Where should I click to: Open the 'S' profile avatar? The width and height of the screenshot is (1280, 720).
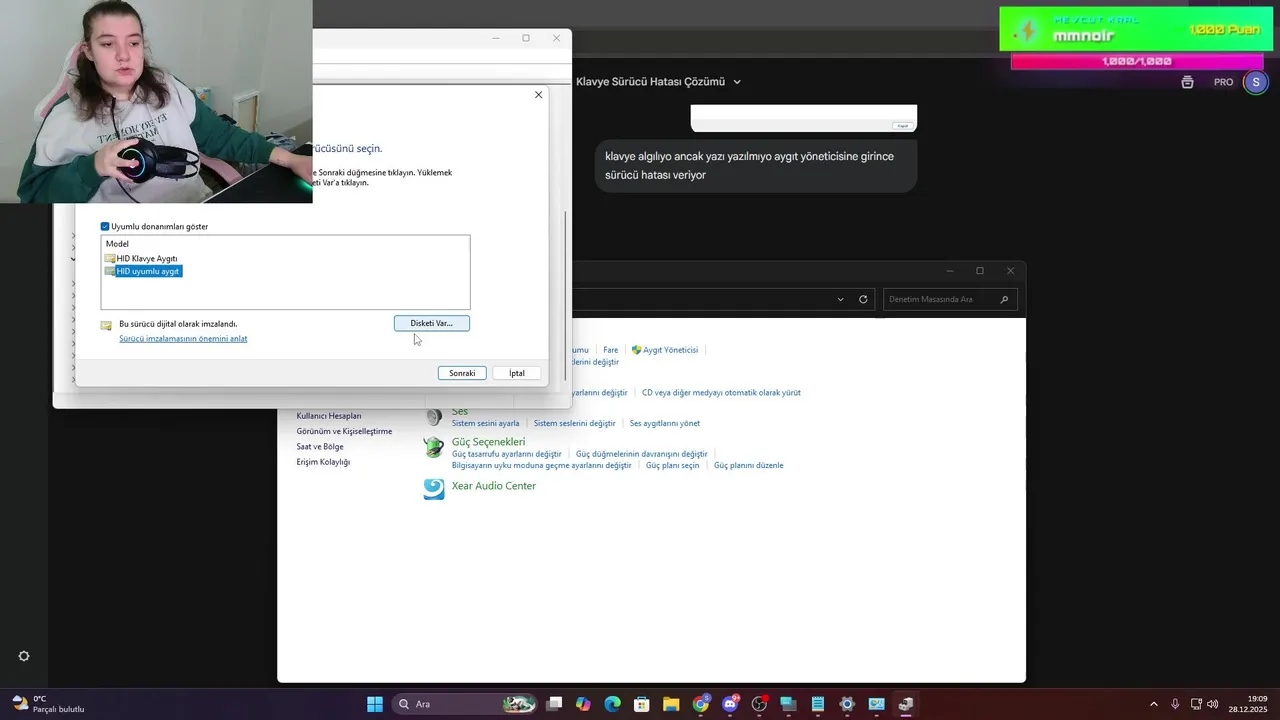[x=1255, y=82]
